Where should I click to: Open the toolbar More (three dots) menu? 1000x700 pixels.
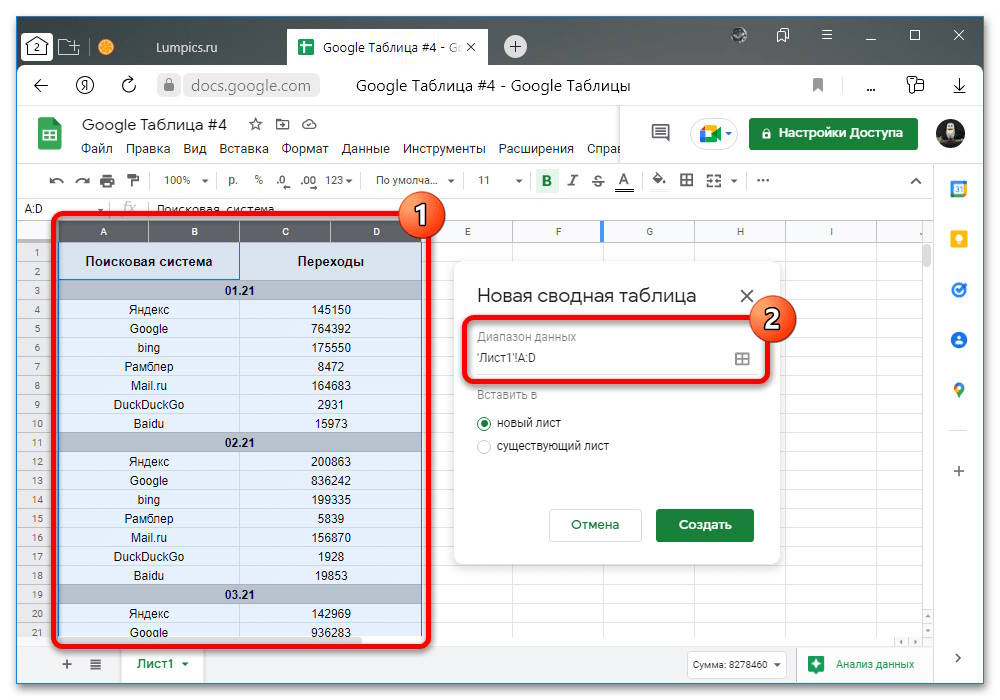pos(763,180)
